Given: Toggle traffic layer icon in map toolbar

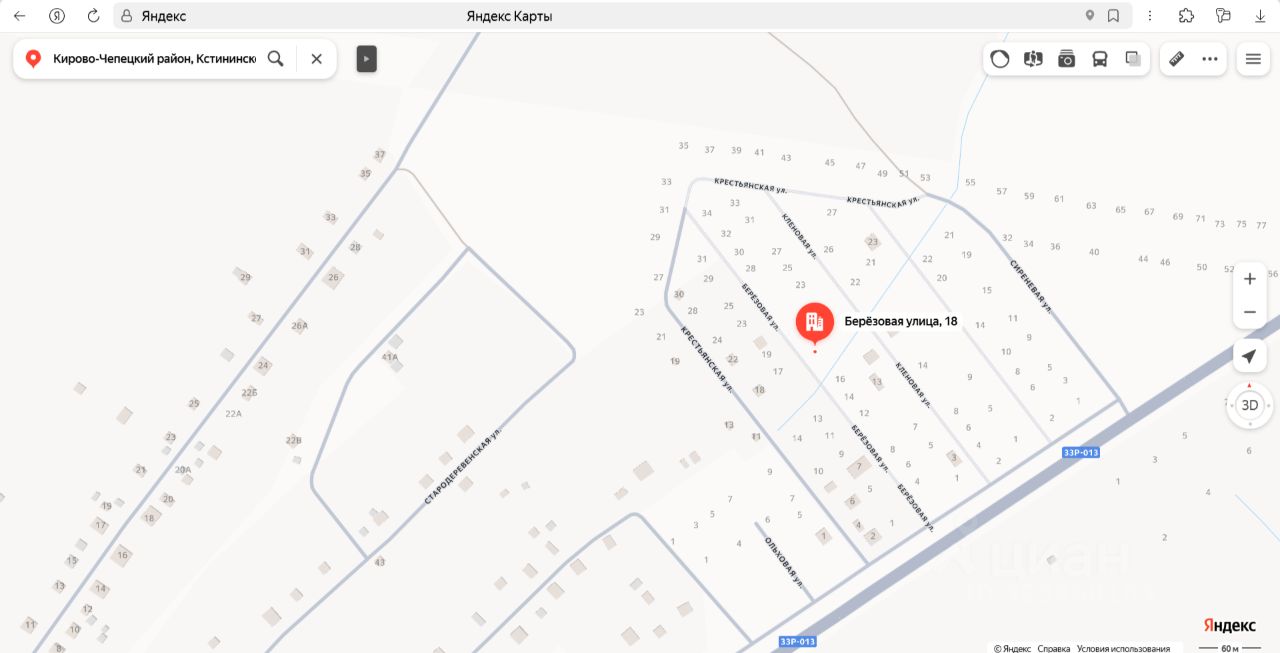Looking at the screenshot, I should 1000,59.
